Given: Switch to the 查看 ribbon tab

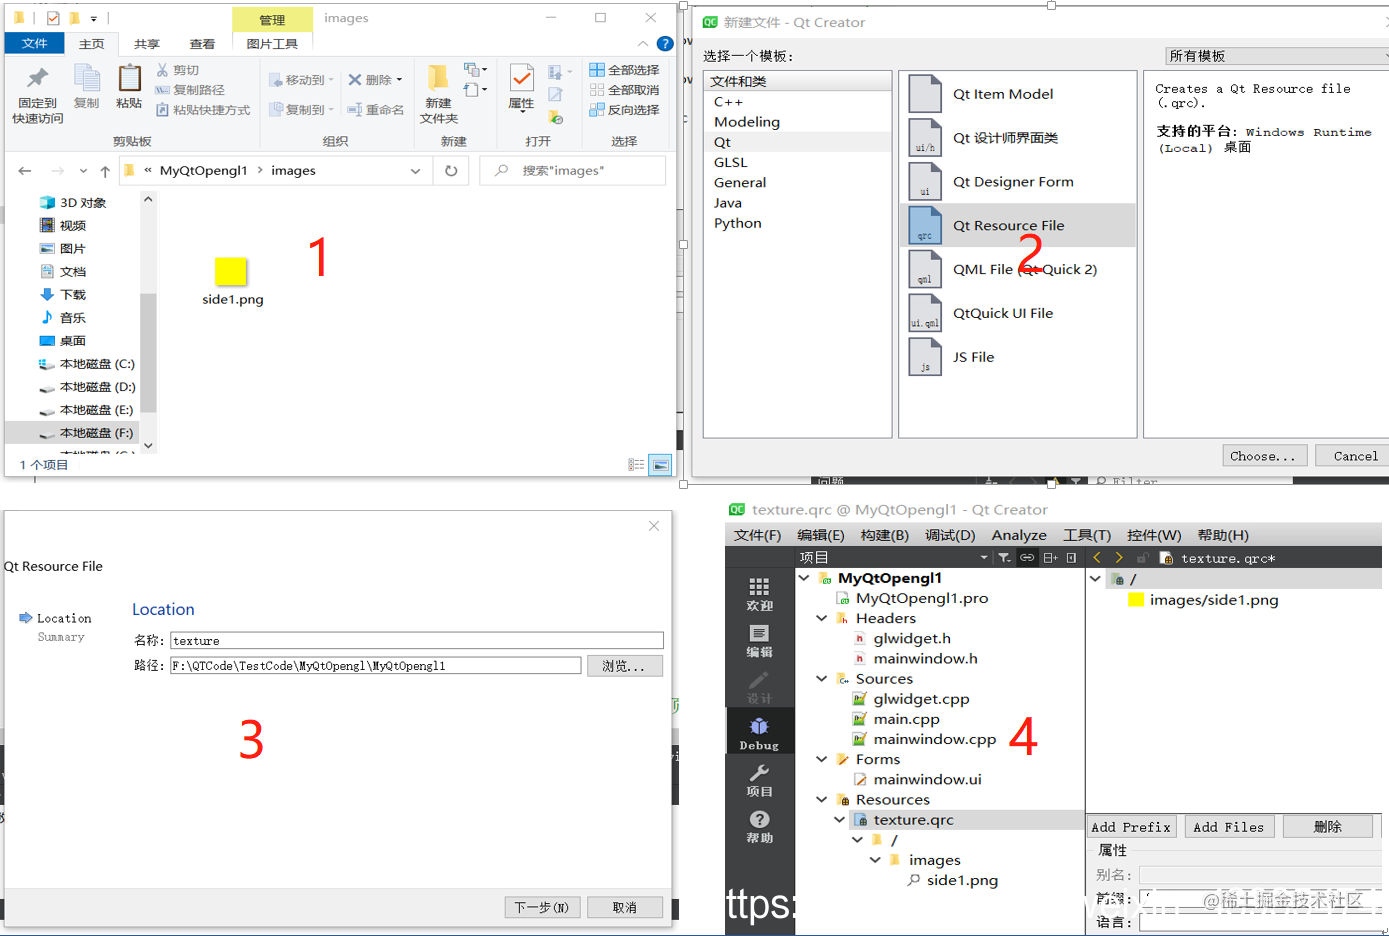Looking at the screenshot, I should click(x=202, y=44).
